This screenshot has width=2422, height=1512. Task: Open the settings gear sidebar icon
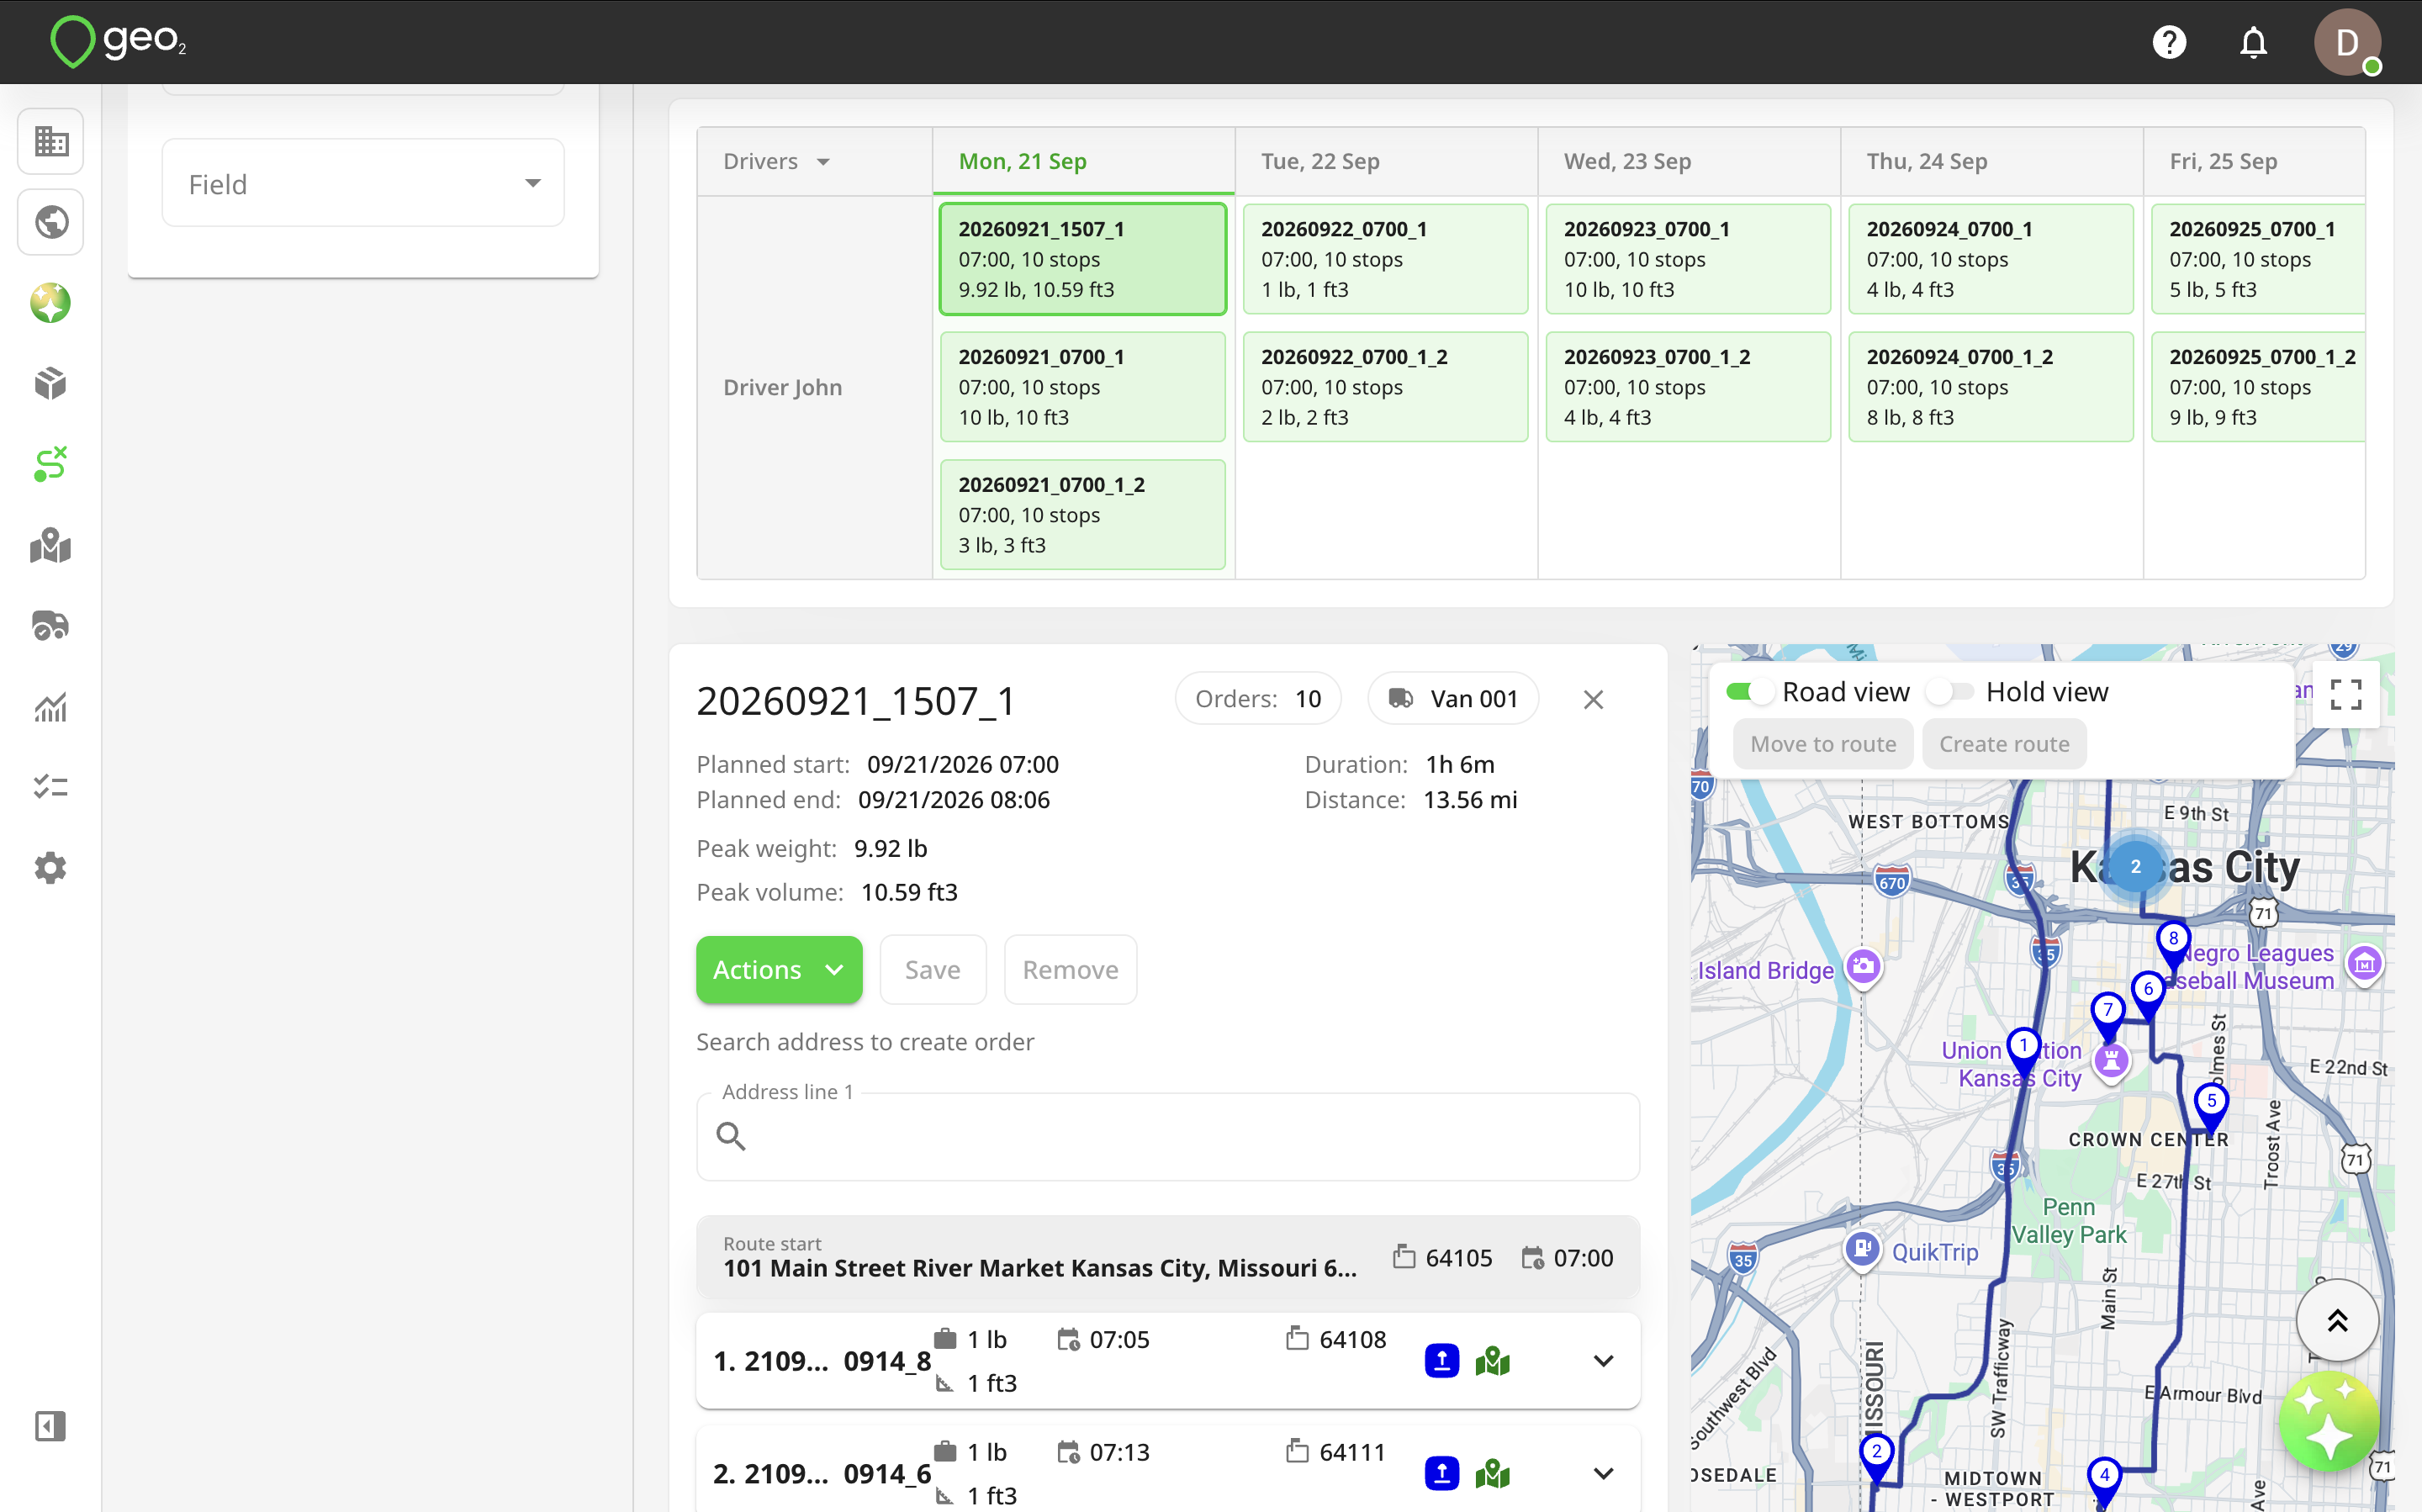51,868
